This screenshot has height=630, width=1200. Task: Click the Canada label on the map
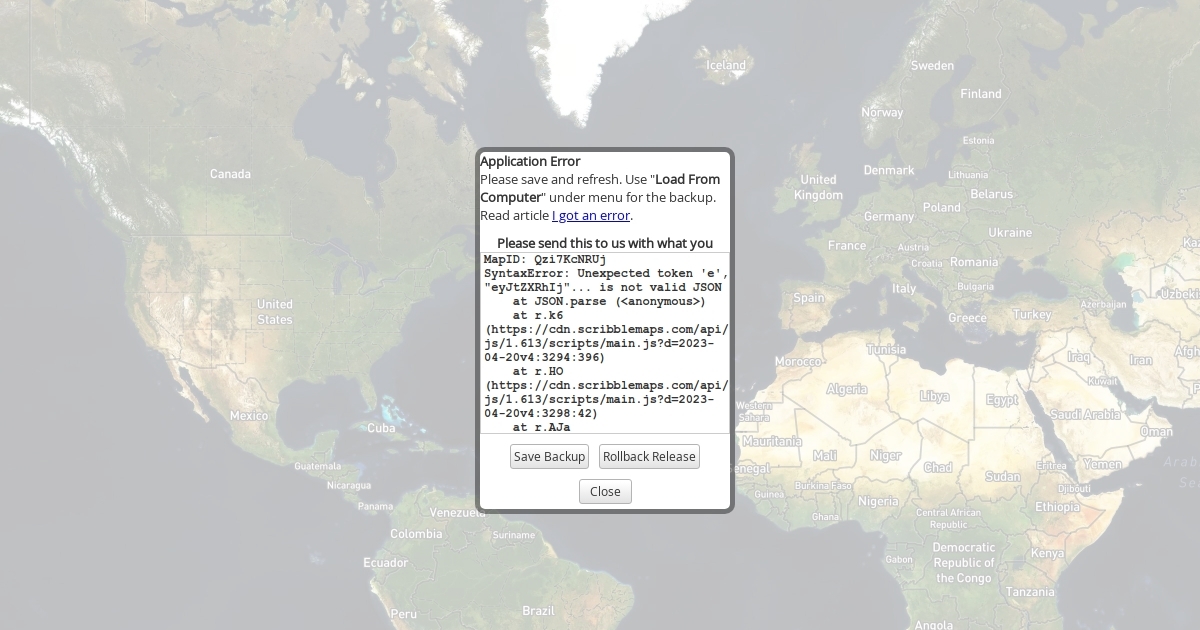click(230, 174)
